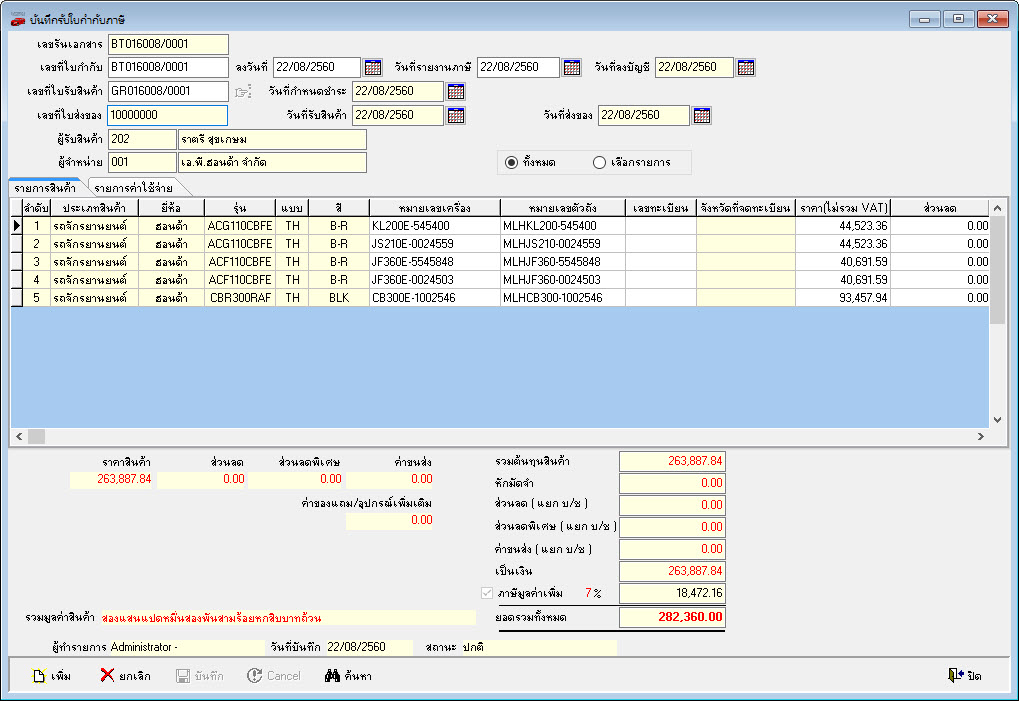Select engine number cell KL200E-545400

435,226
